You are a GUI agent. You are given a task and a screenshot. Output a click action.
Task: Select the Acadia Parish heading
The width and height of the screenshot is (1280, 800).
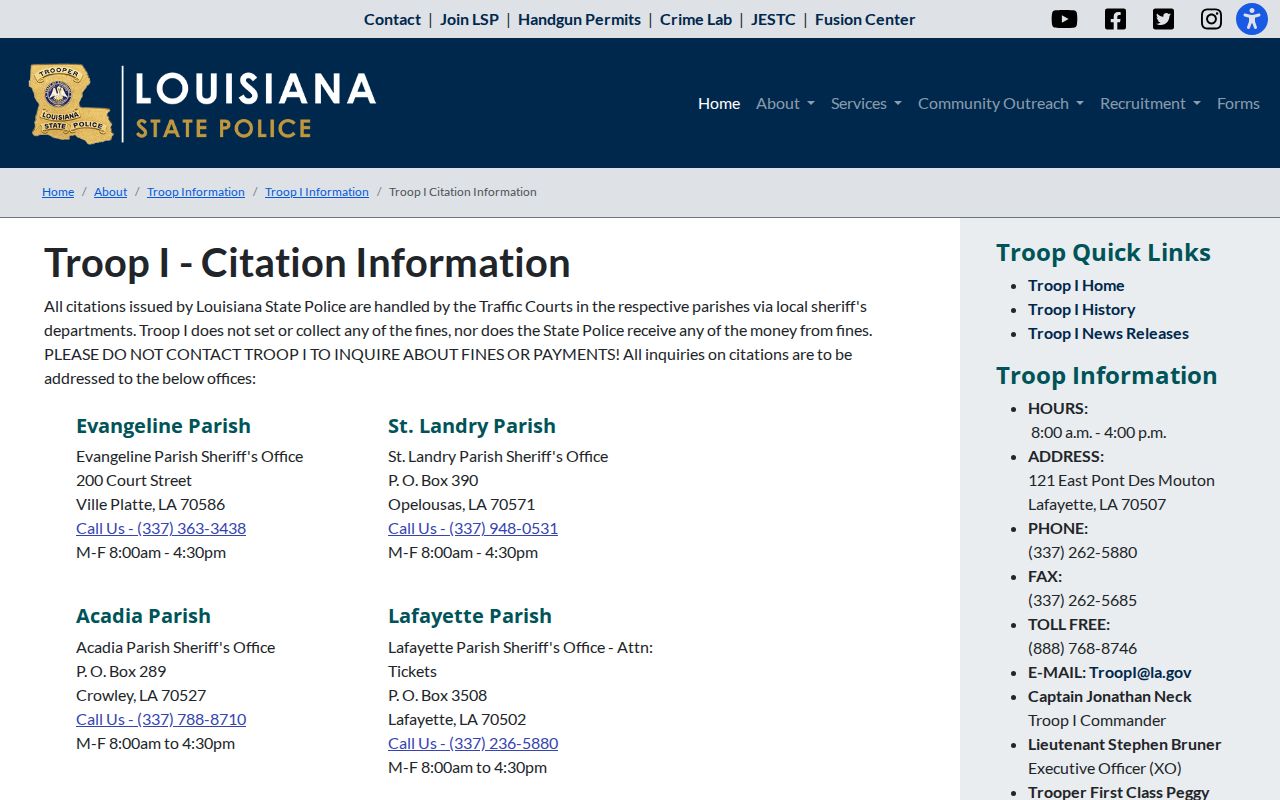click(143, 616)
